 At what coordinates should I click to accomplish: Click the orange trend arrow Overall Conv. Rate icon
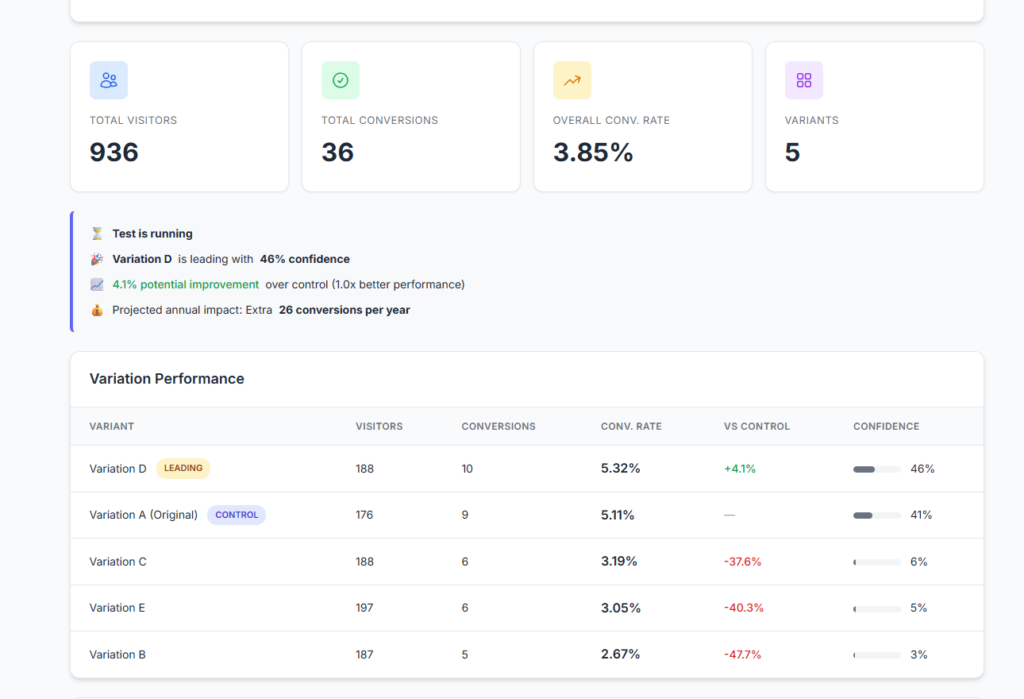572,80
